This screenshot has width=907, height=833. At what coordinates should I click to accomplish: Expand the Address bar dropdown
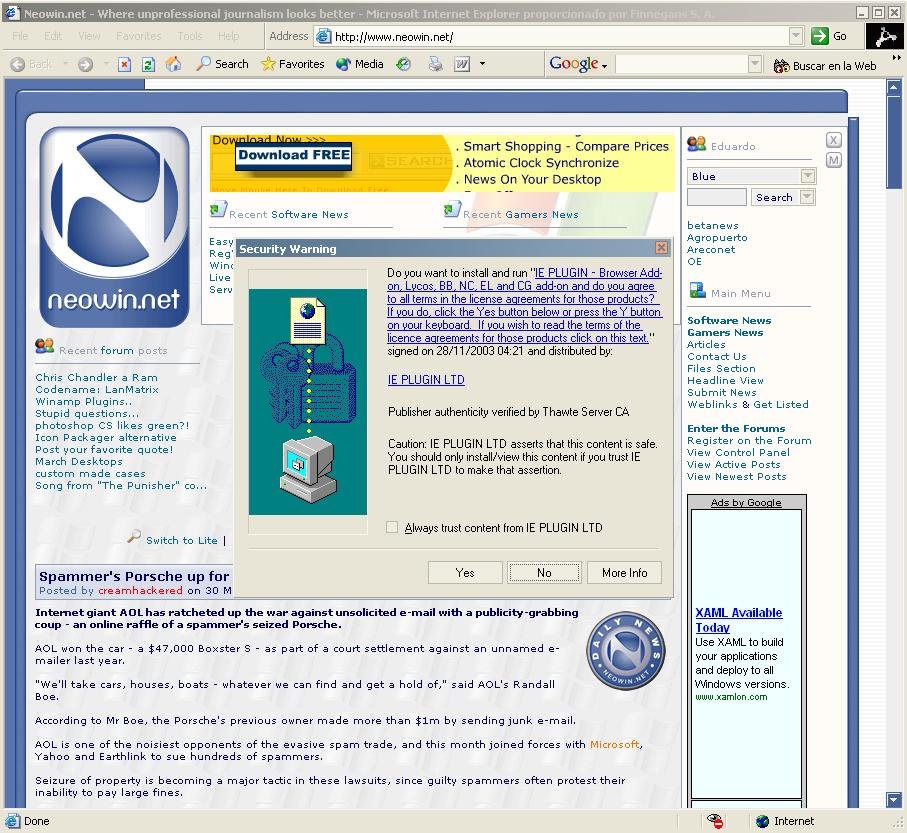[796, 36]
